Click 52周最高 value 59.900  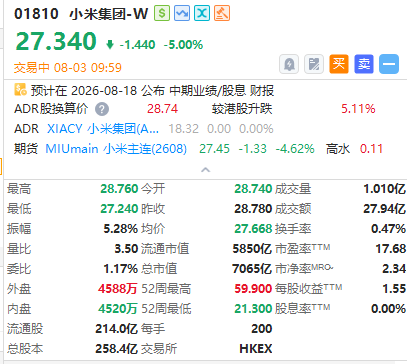point(253,289)
